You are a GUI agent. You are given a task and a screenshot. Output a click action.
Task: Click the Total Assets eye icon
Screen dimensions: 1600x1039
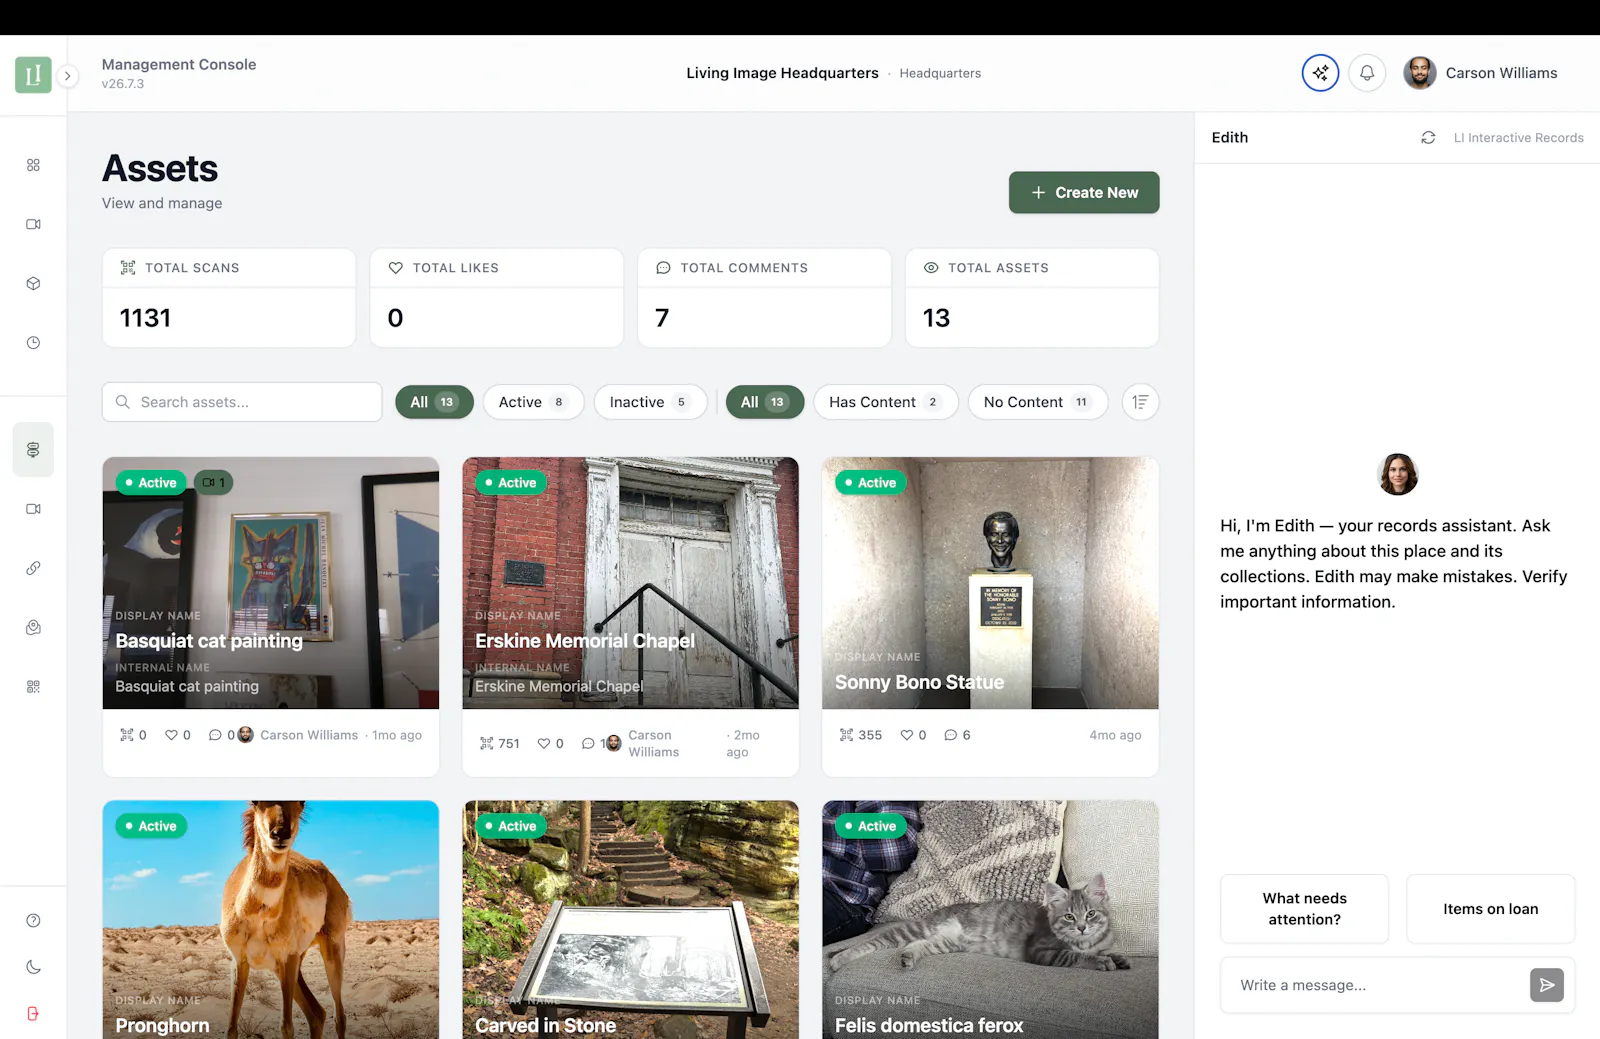point(931,268)
